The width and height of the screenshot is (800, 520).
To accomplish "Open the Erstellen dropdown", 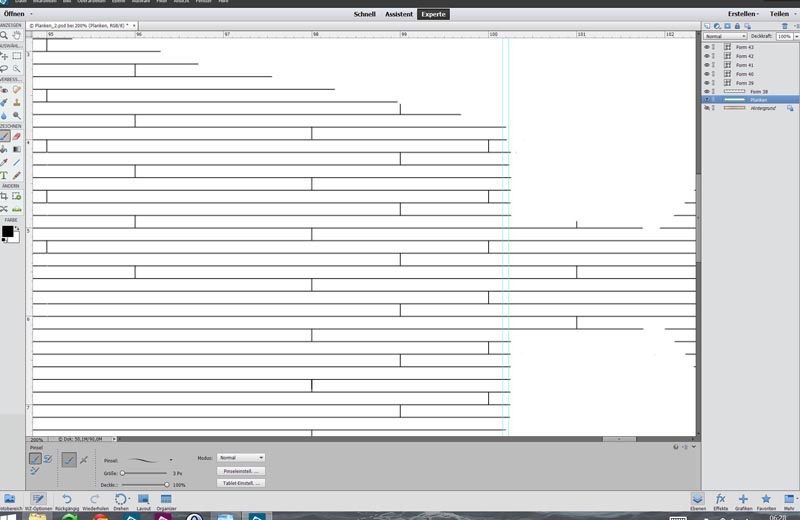I will 743,14.
